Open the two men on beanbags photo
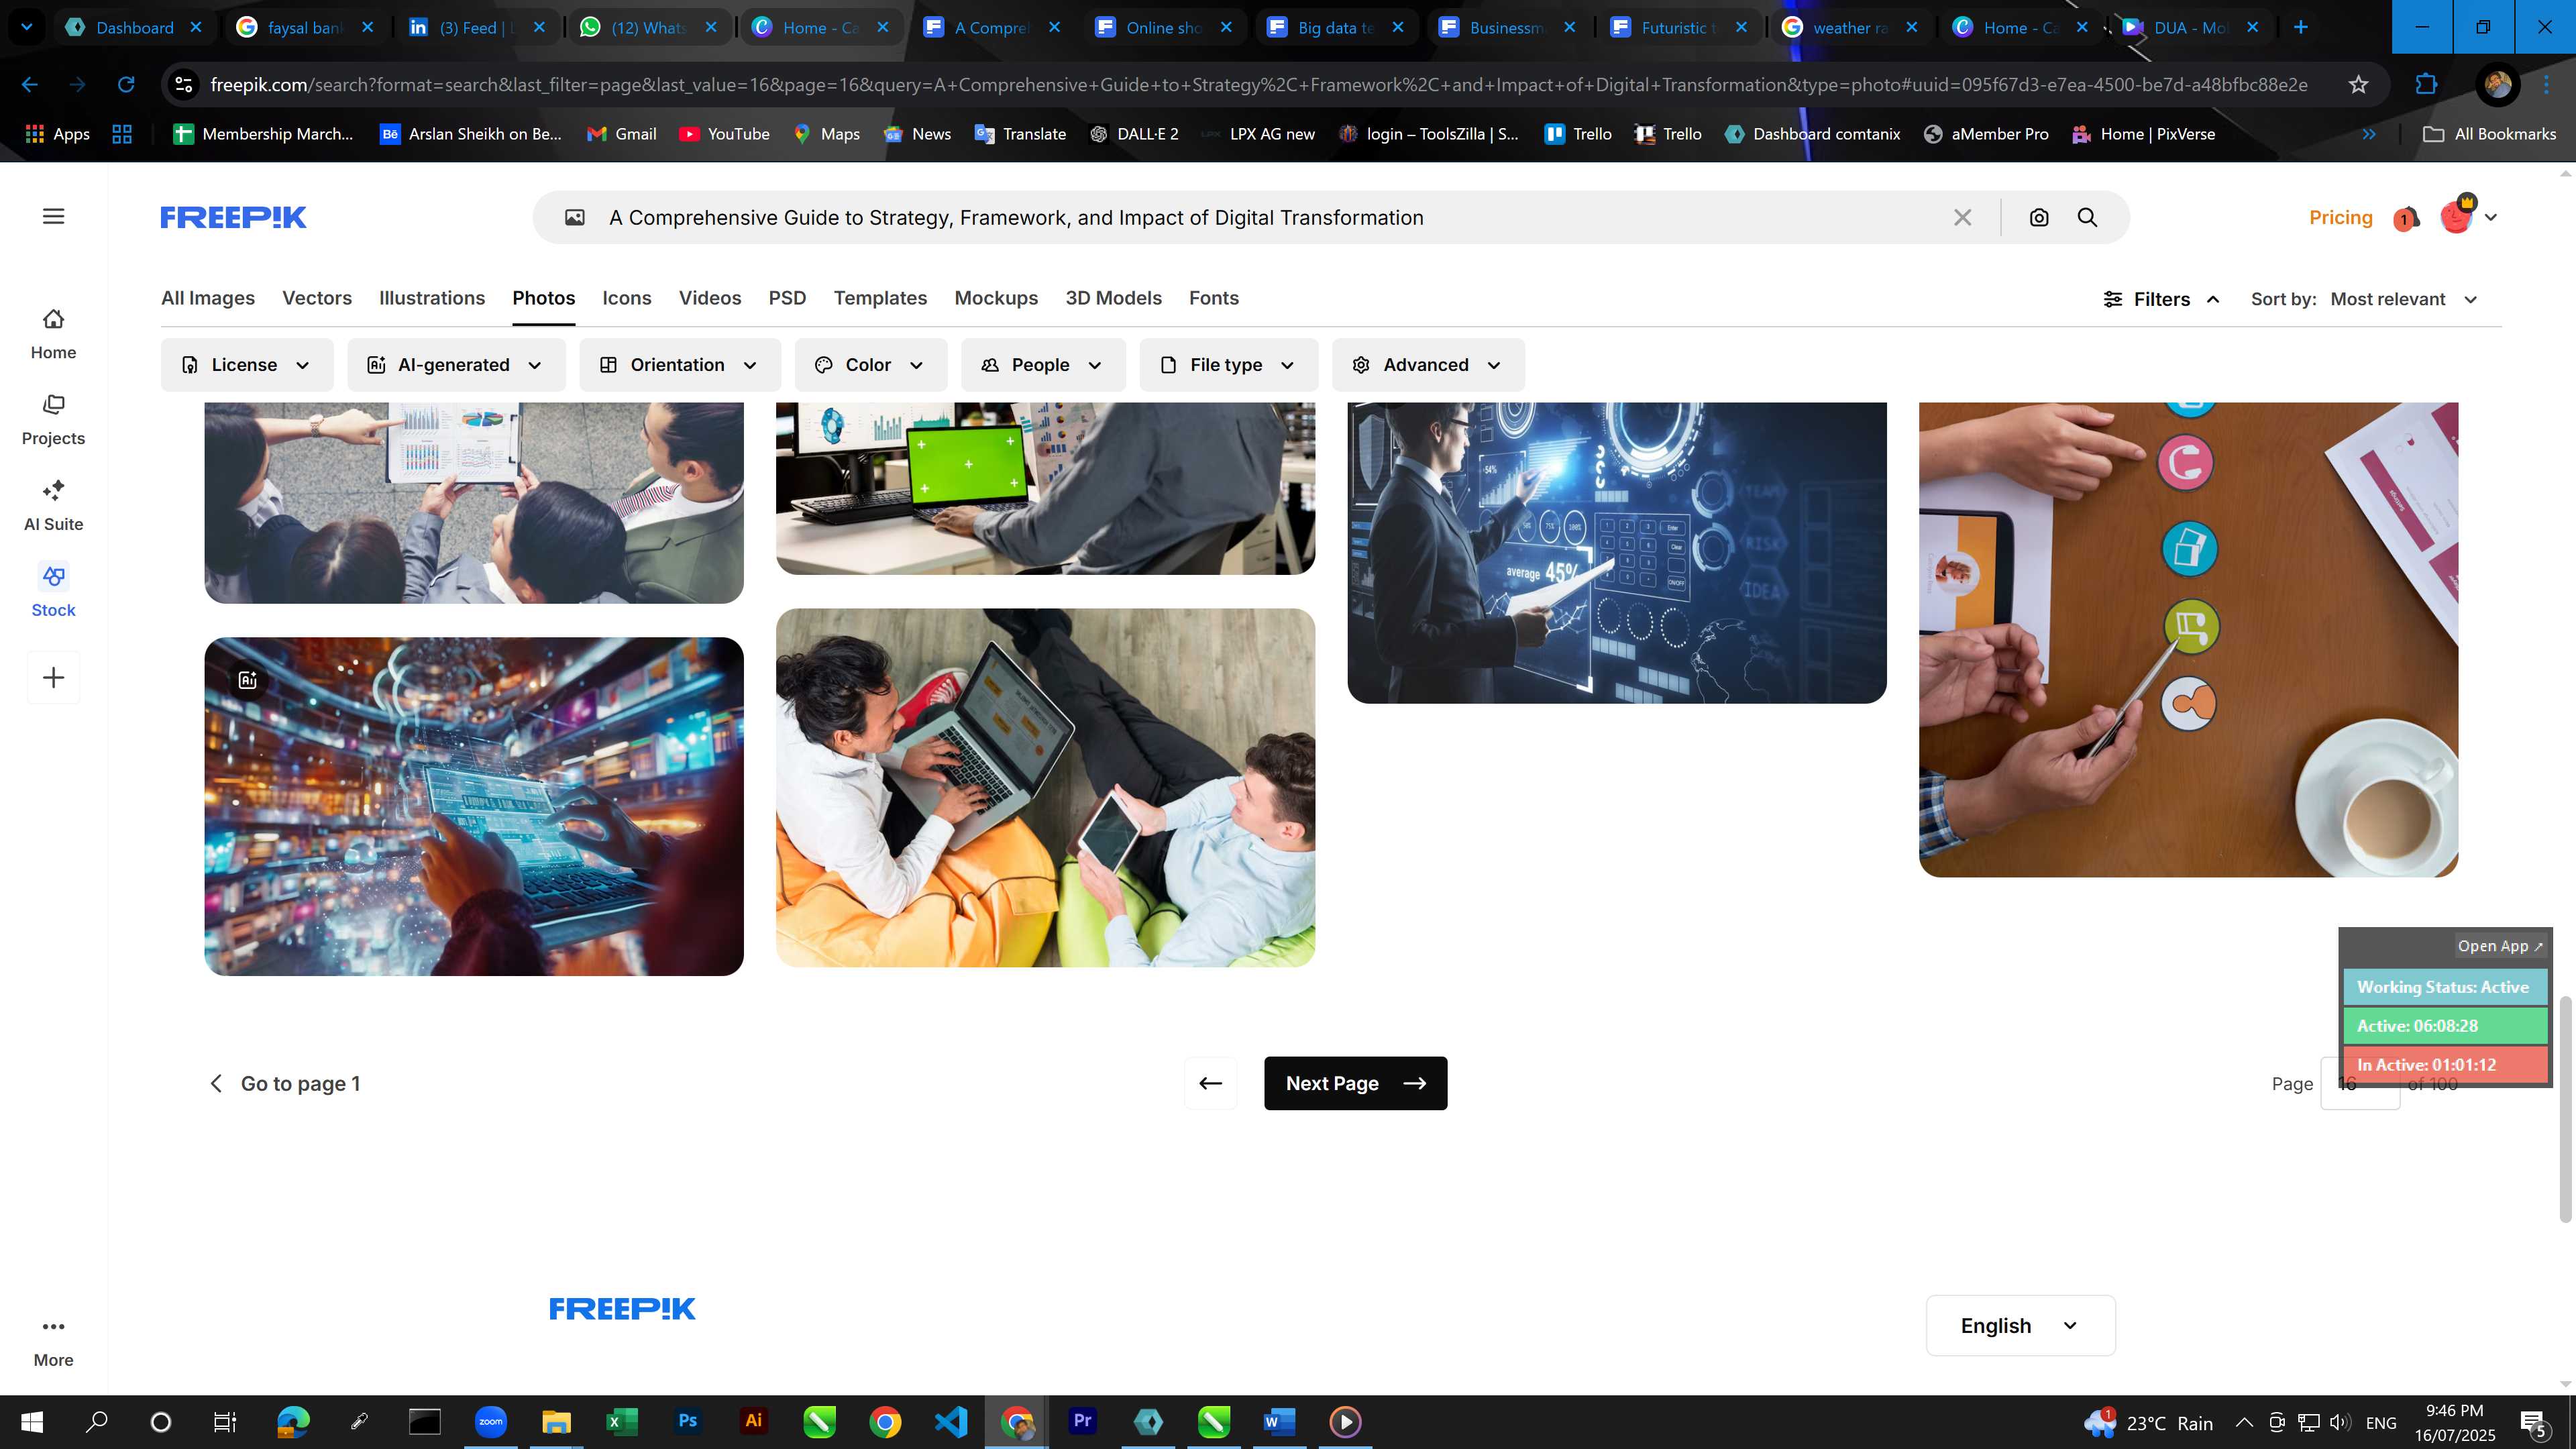 tap(1045, 787)
